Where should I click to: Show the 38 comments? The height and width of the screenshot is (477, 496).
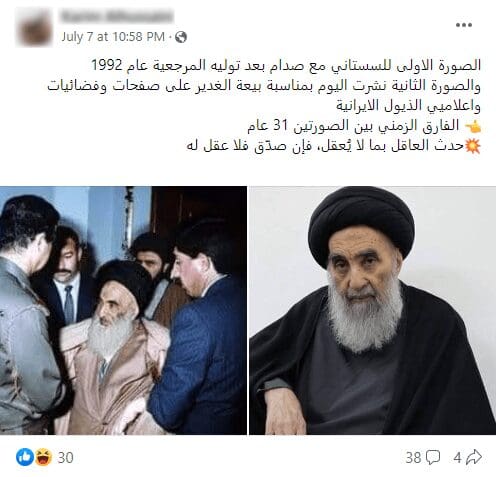pyautogui.click(x=413, y=457)
